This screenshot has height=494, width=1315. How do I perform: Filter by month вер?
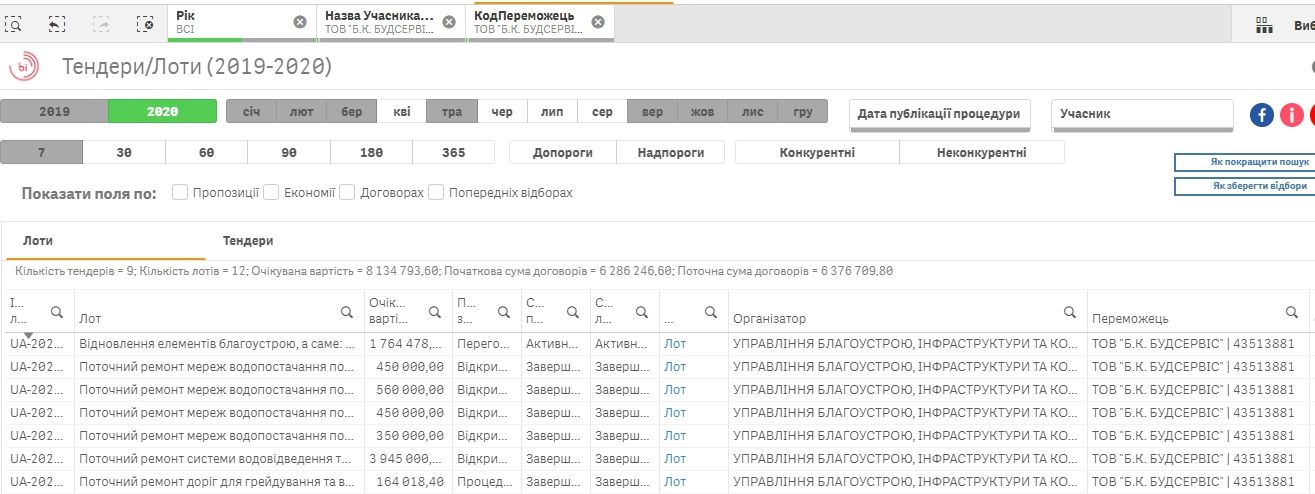point(652,112)
